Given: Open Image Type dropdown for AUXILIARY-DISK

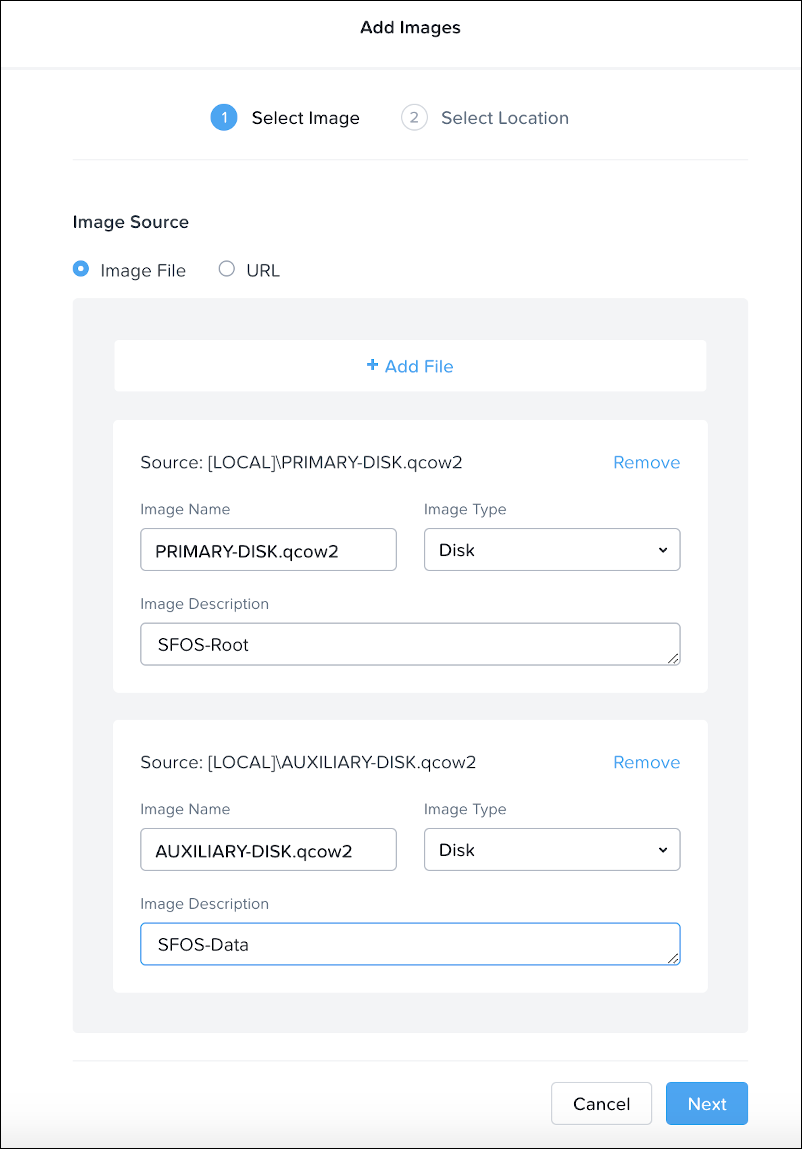Looking at the screenshot, I should [x=551, y=850].
